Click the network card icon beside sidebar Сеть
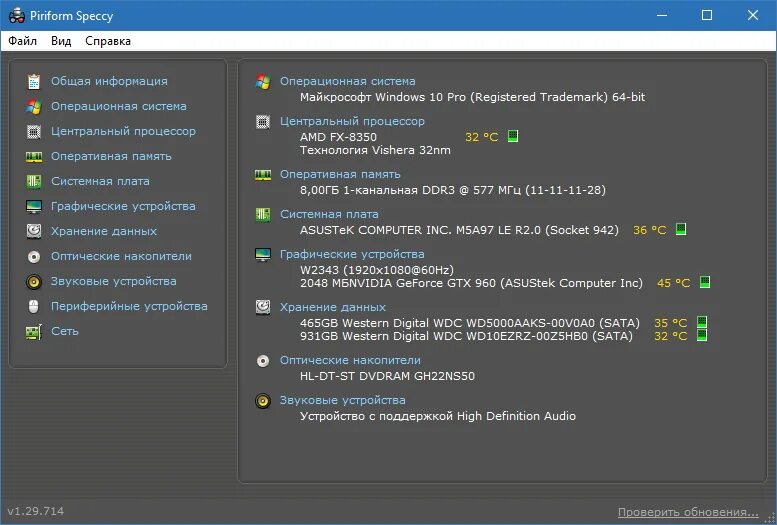Image resolution: width=777 pixels, height=525 pixels. [x=34, y=332]
